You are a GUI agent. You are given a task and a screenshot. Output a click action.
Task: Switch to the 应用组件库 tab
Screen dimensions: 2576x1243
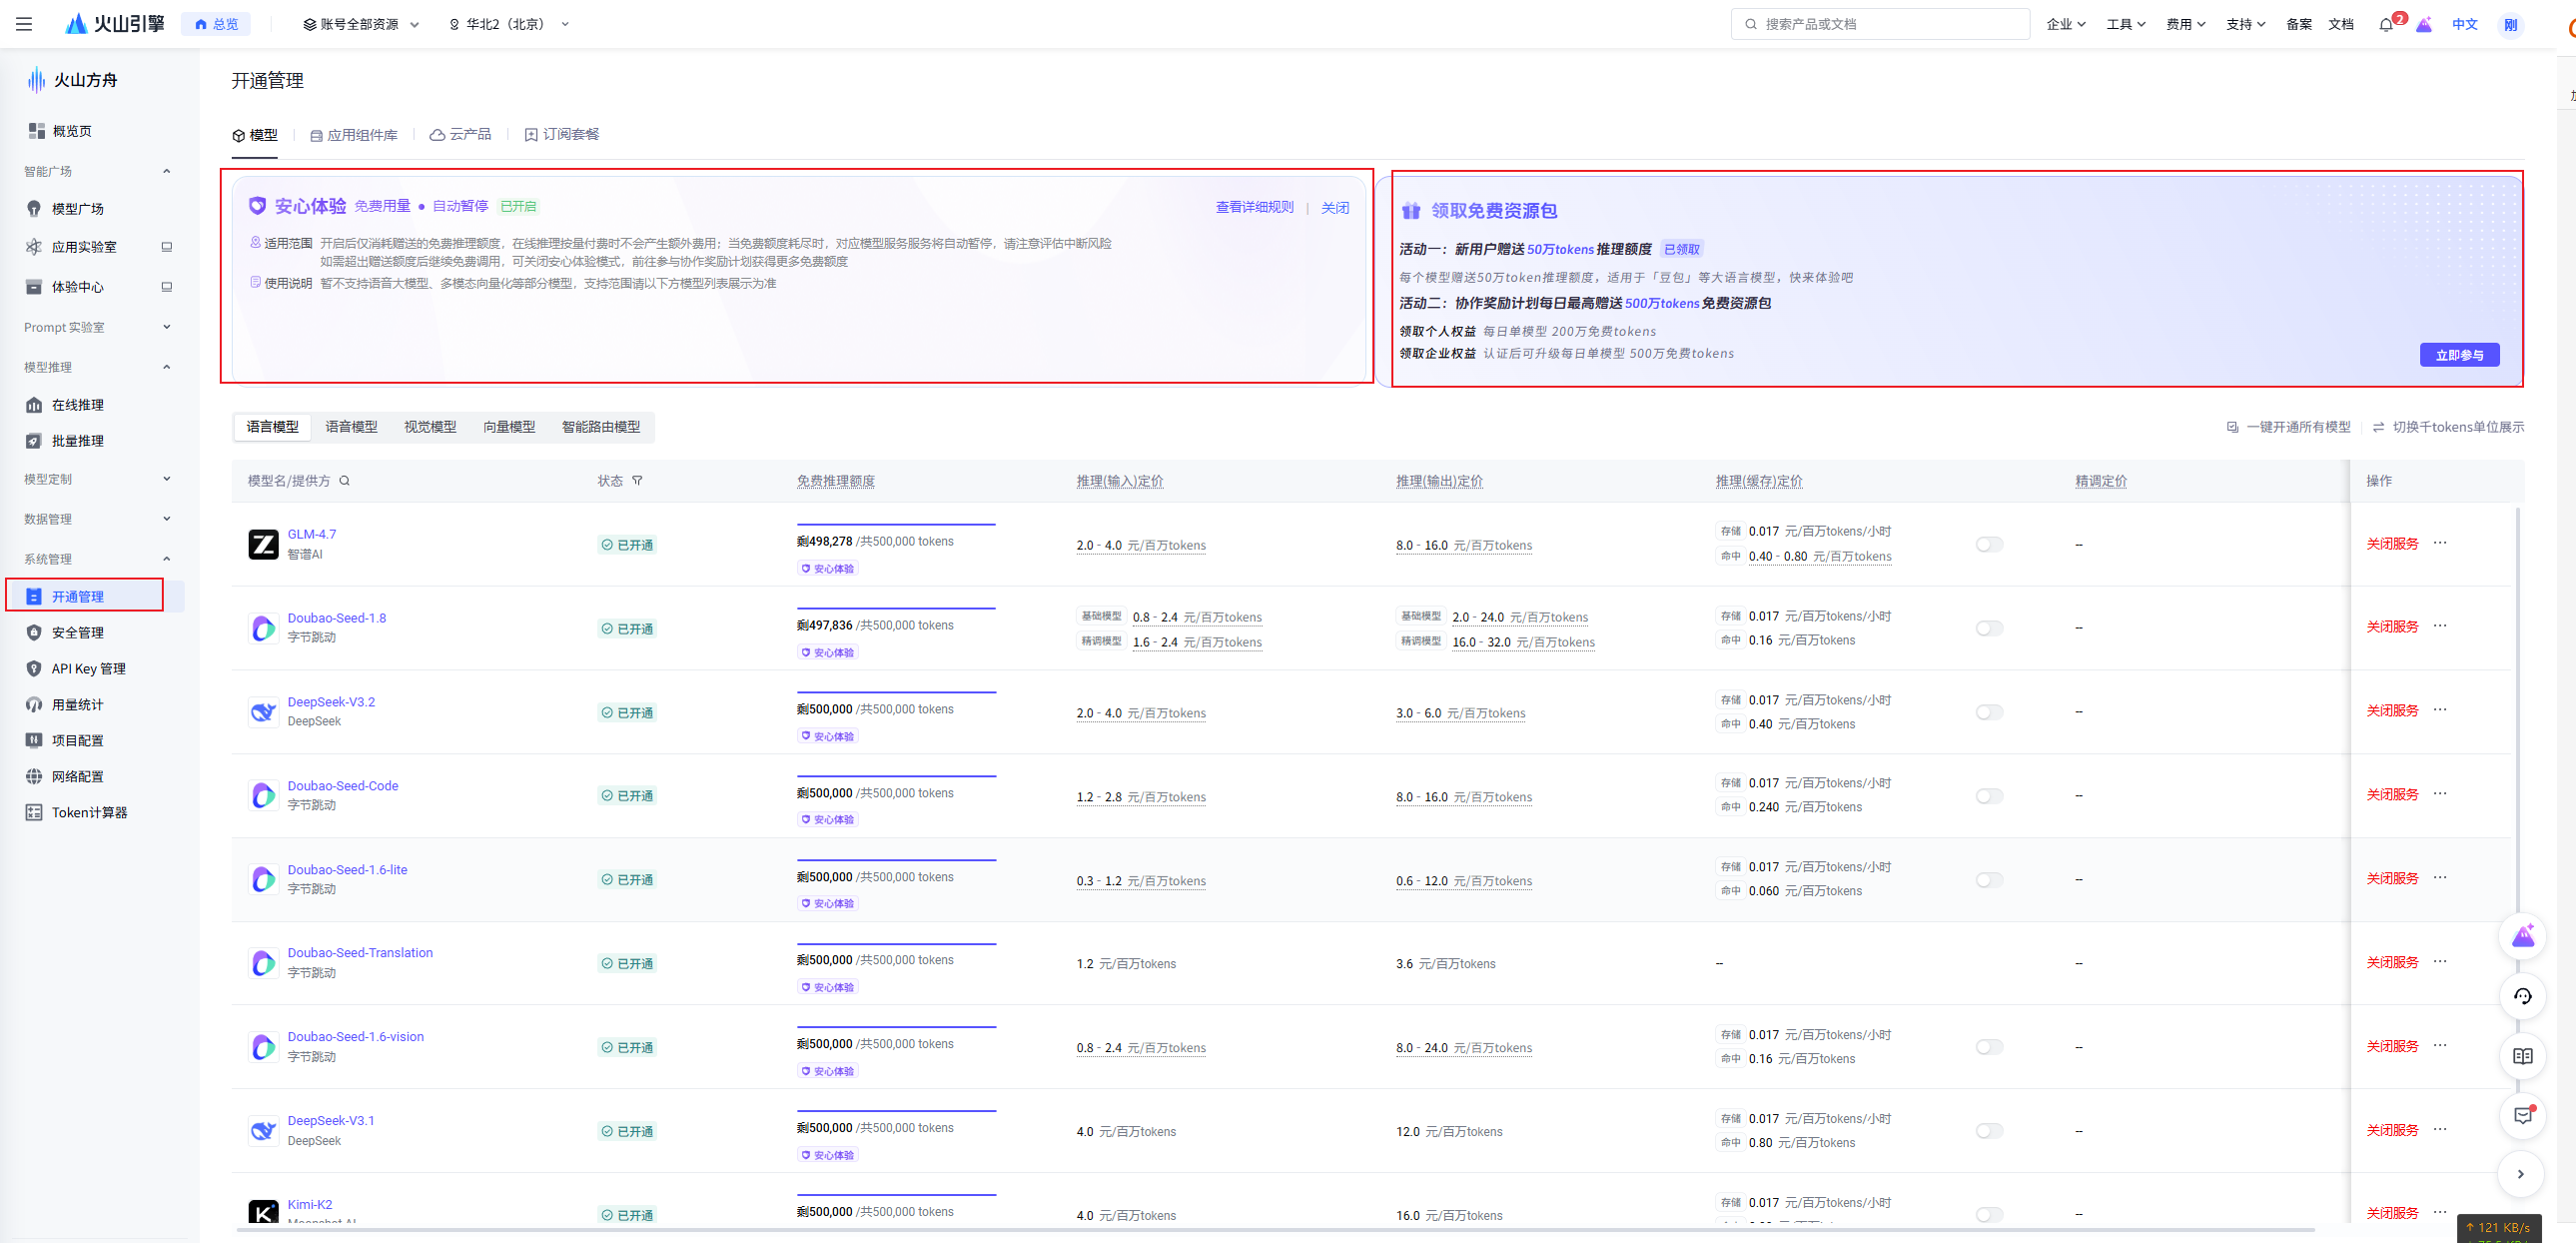[x=354, y=135]
